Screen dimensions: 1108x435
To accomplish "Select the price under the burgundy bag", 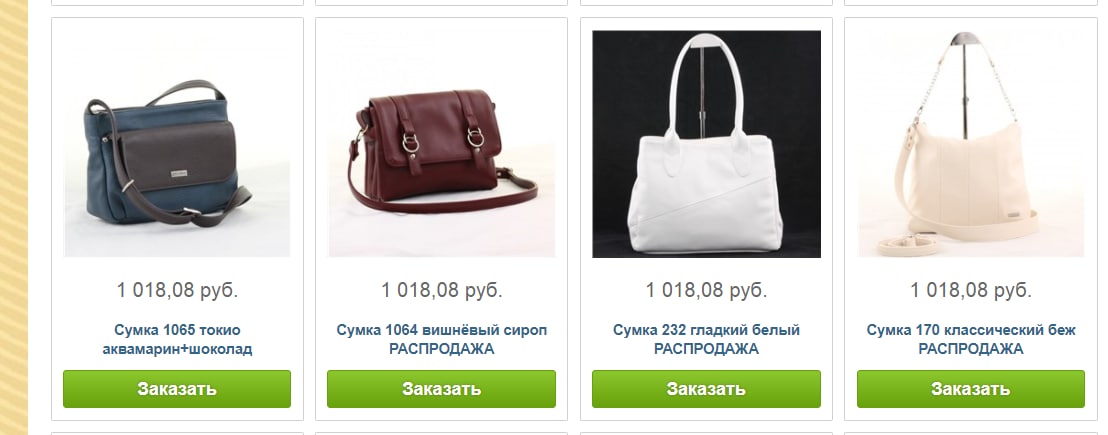I will [441, 290].
